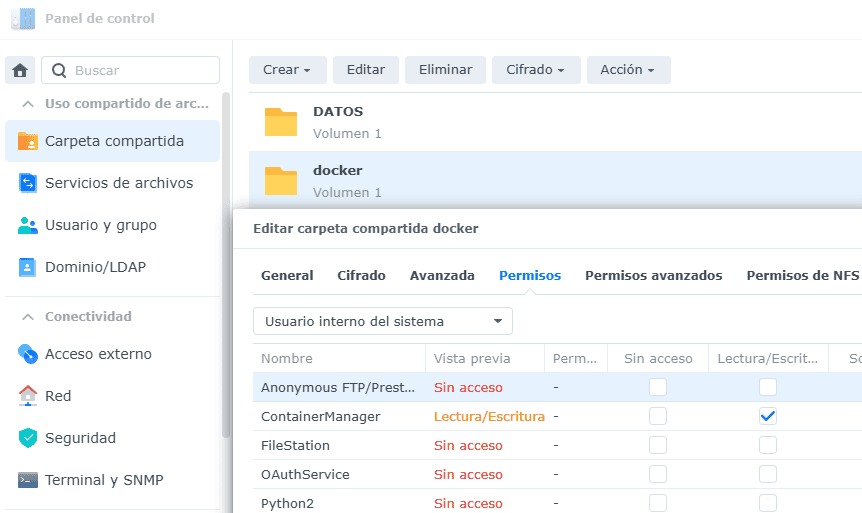Open Terminal y SNMP icon
Image resolution: width=862 pixels, height=513 pixels.
tap(28, 480)
